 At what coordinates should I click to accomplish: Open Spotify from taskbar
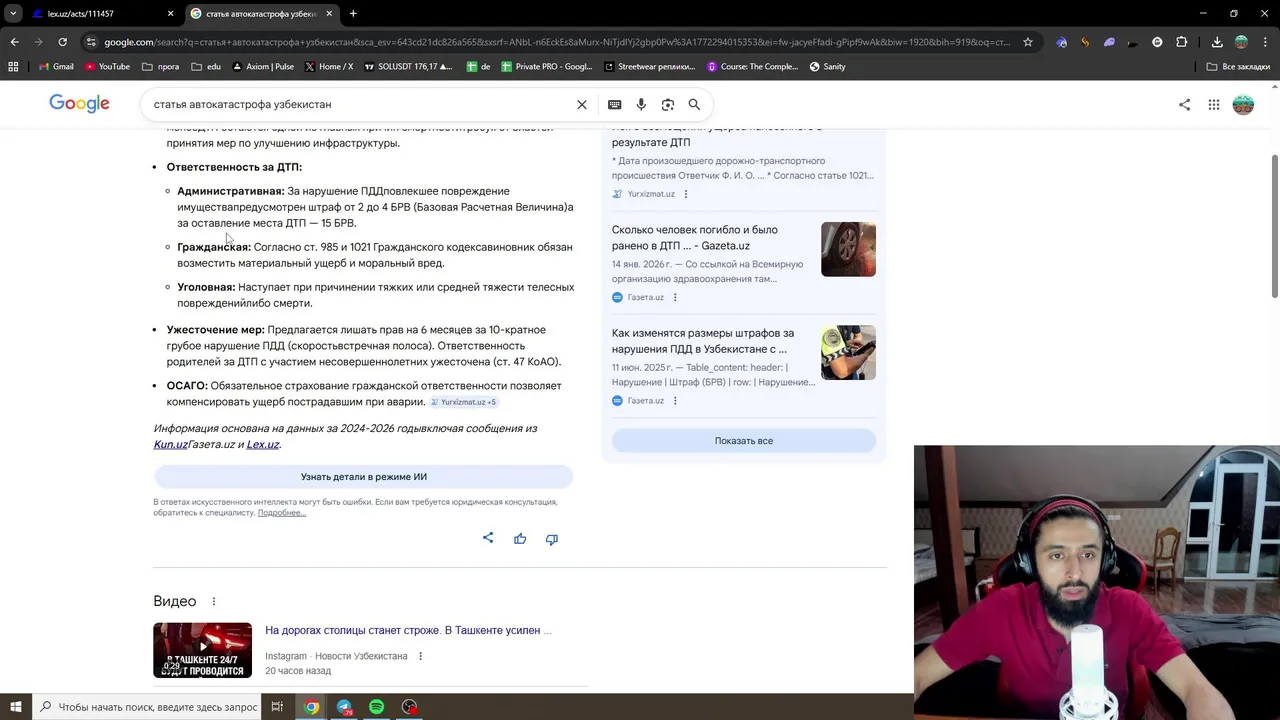[x=376, y=707]
